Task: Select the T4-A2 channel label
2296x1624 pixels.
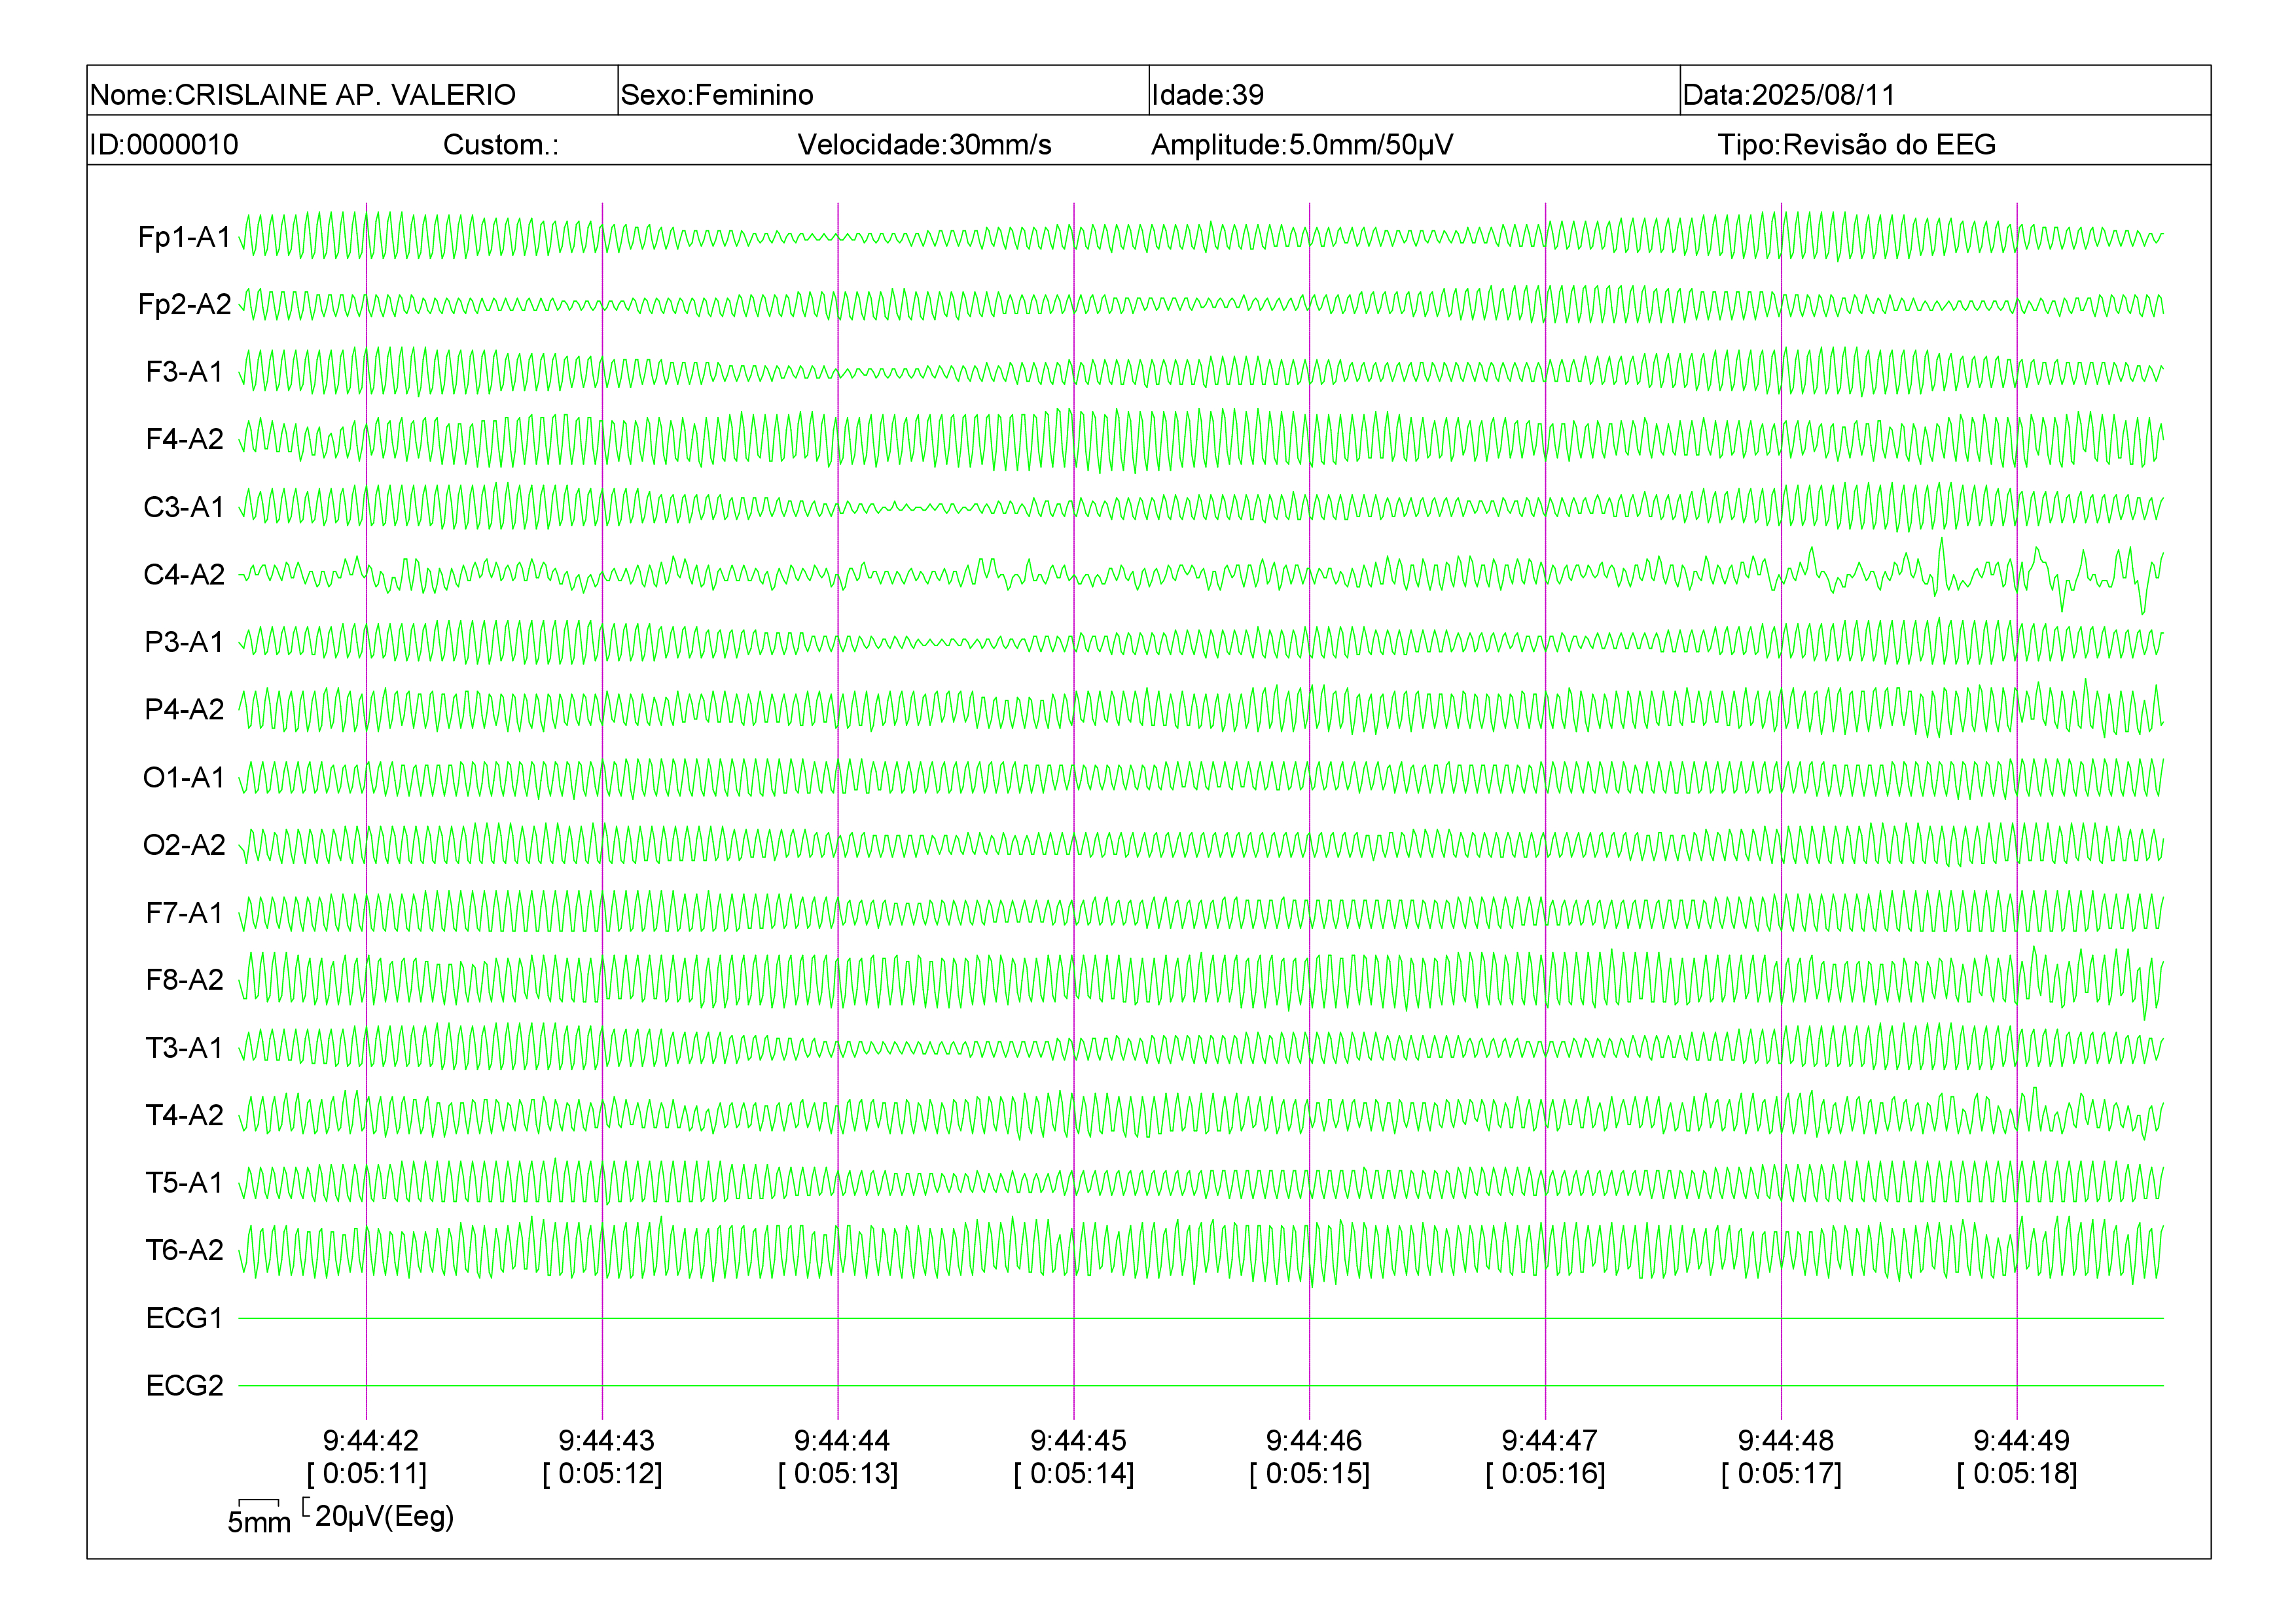Action: click(184, 1115)
